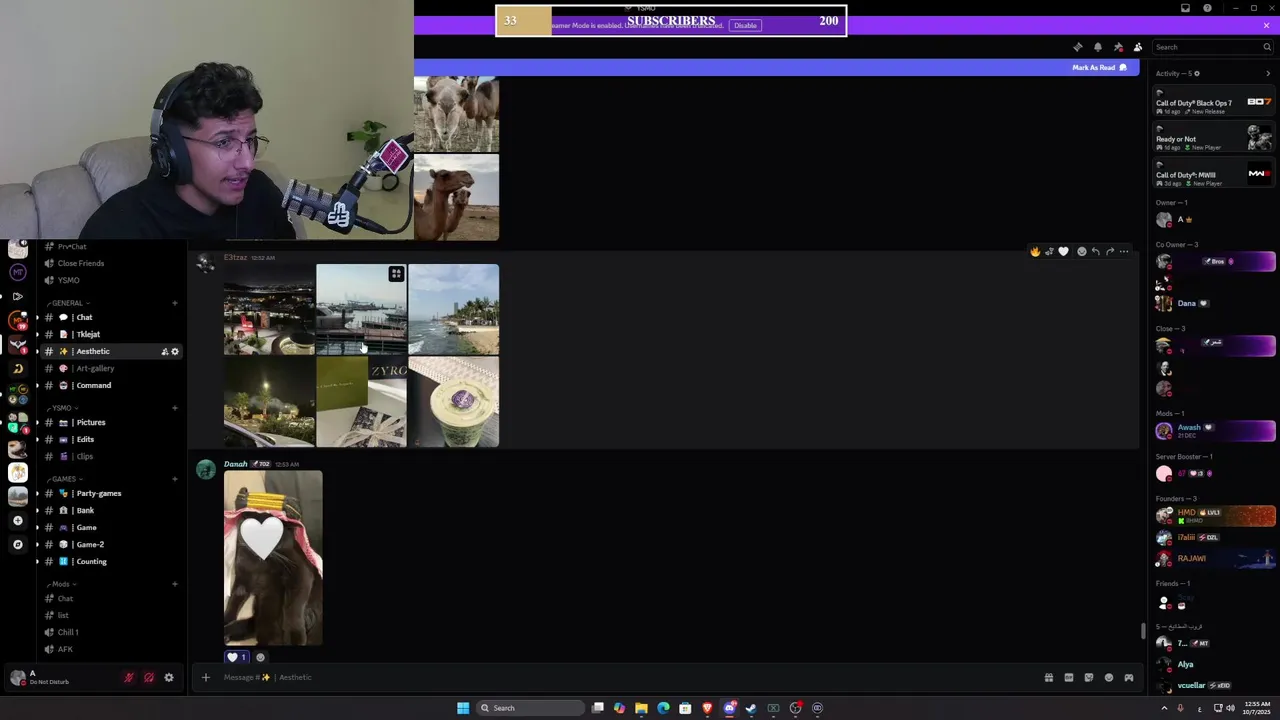Screen dimensions: 1280x720
Task: Focus the Discord Search field
Action: click(1212, 47)
